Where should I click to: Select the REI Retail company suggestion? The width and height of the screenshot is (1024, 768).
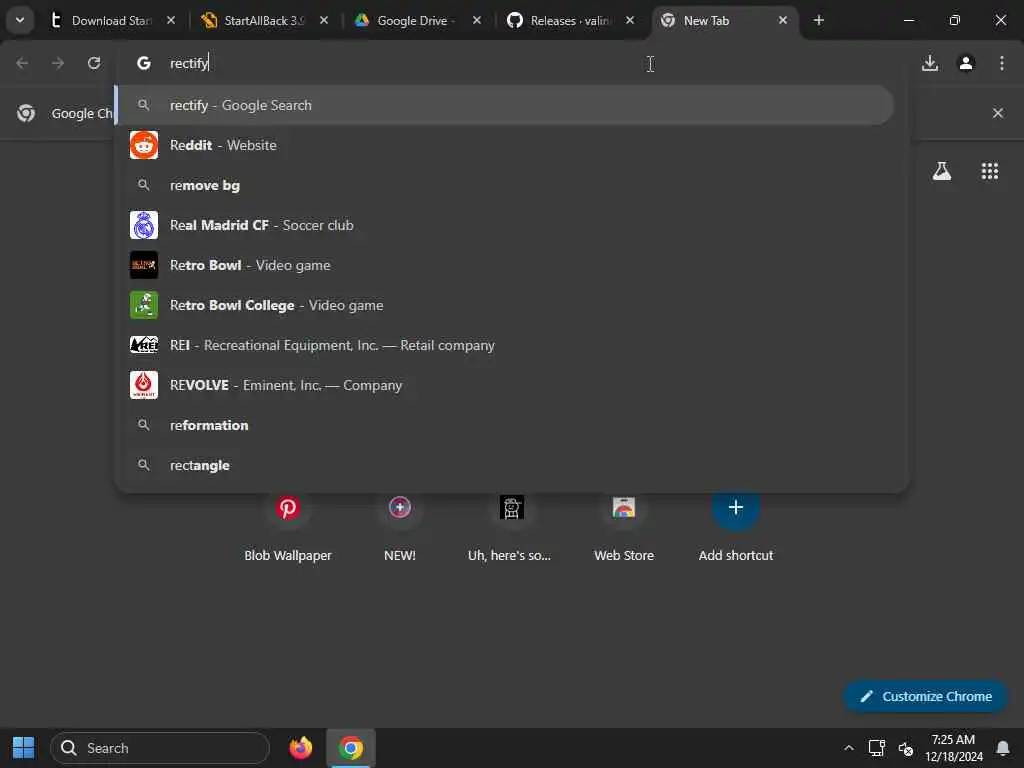(x=504, y=345)
